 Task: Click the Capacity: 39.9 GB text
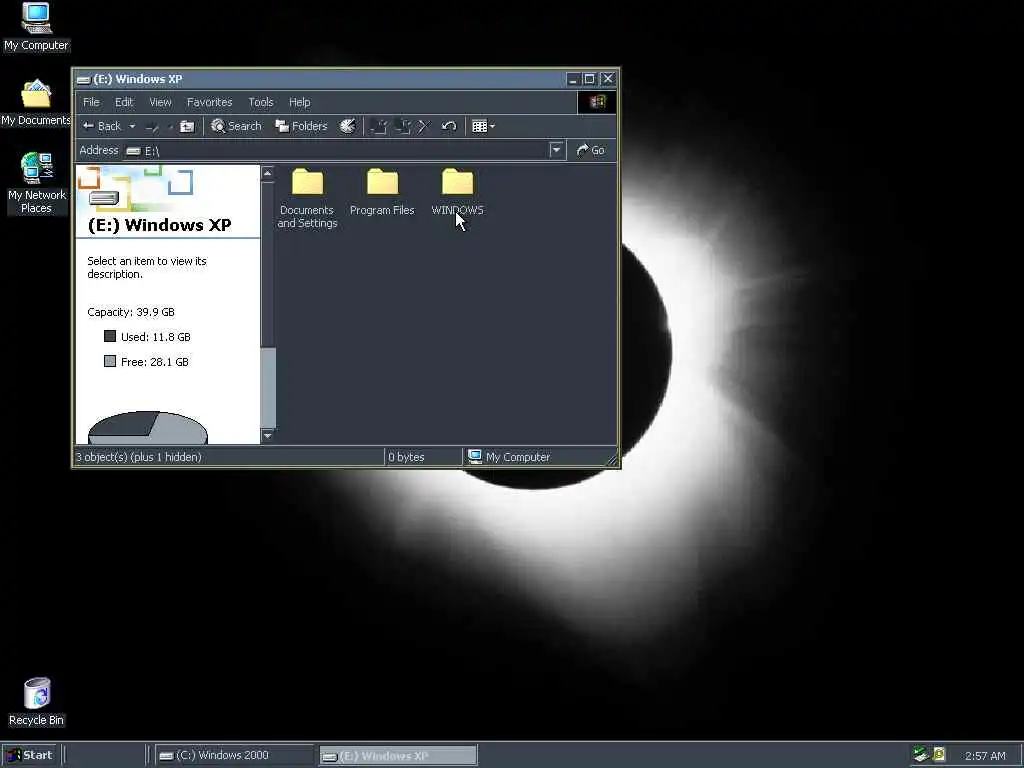pyautogui.click(x=131, y=312)
